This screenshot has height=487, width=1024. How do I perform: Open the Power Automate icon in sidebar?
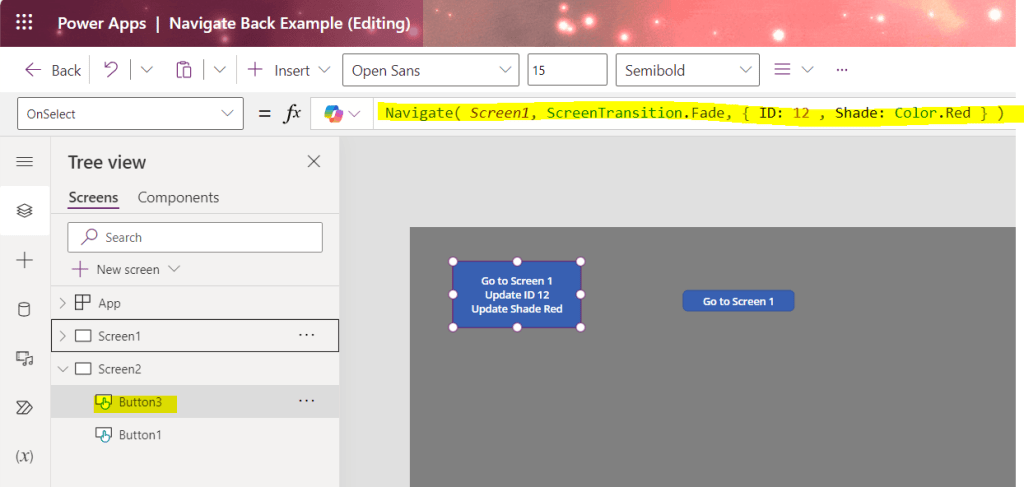(25, 407)
